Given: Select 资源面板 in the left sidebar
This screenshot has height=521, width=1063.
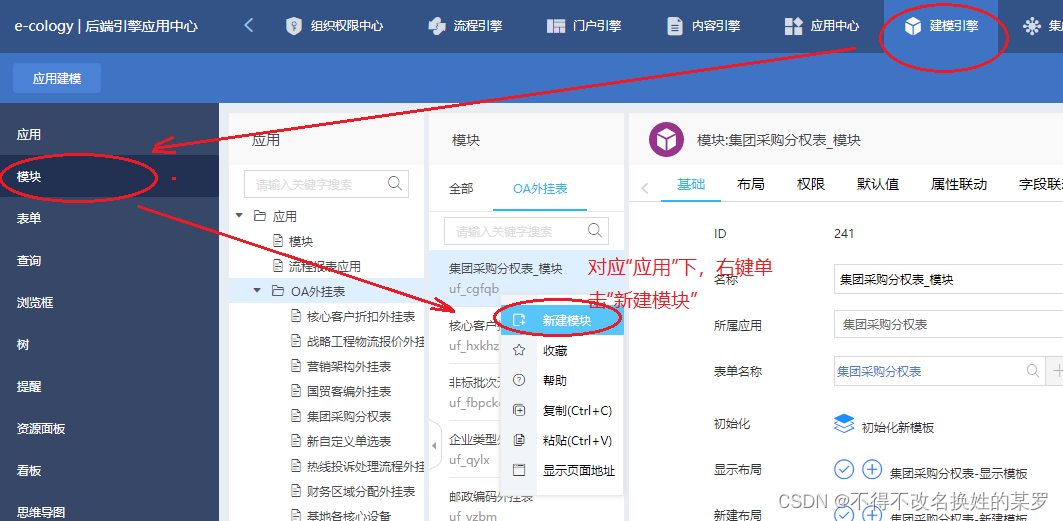Looking at the screenshot, I should pyautogui.click(x=109, y=428).
